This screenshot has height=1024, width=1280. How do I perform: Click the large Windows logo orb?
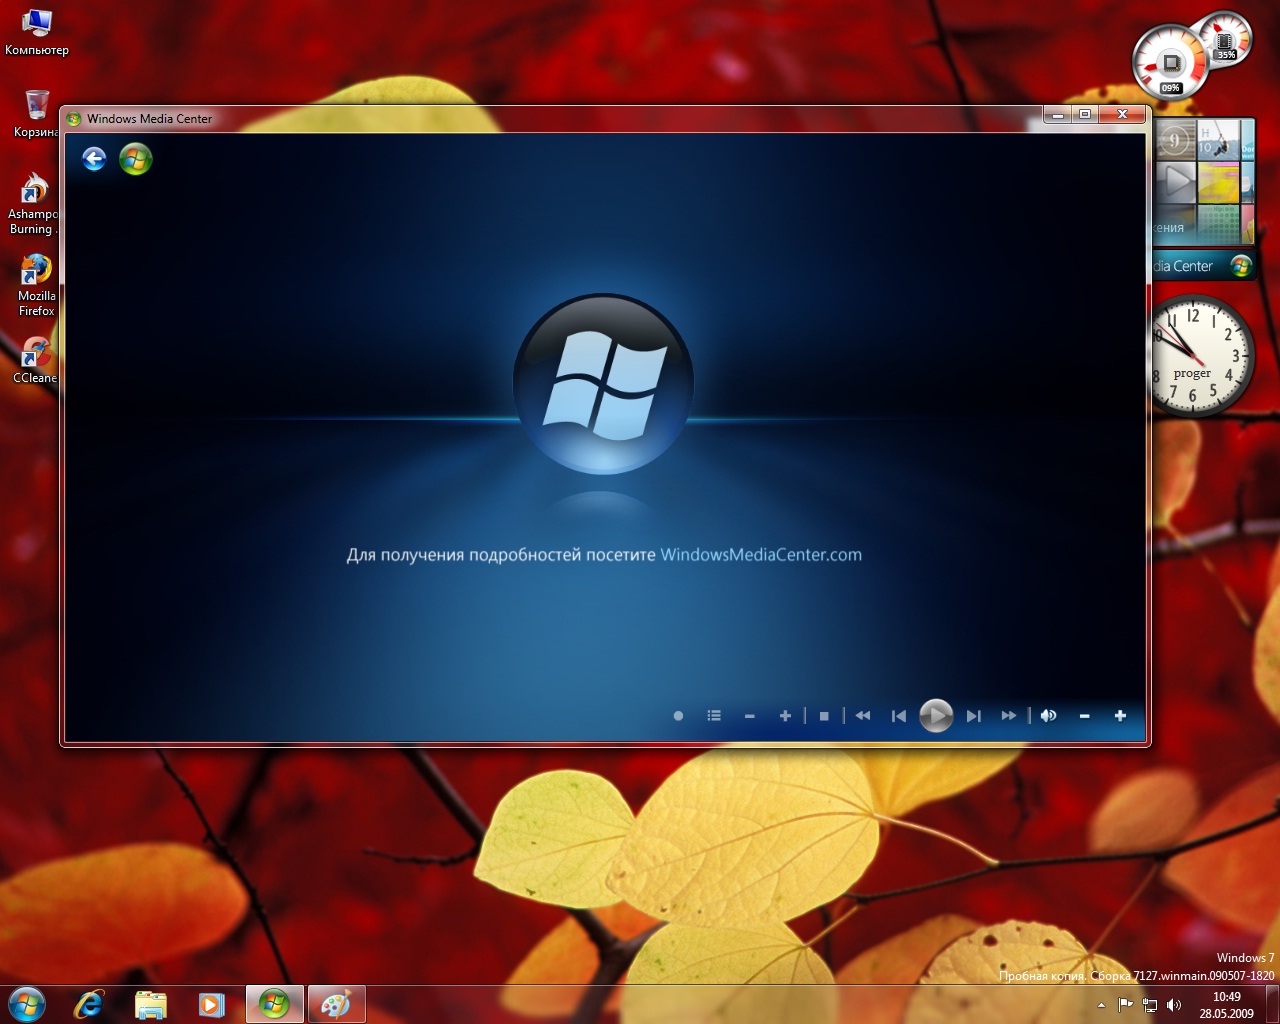603,383
